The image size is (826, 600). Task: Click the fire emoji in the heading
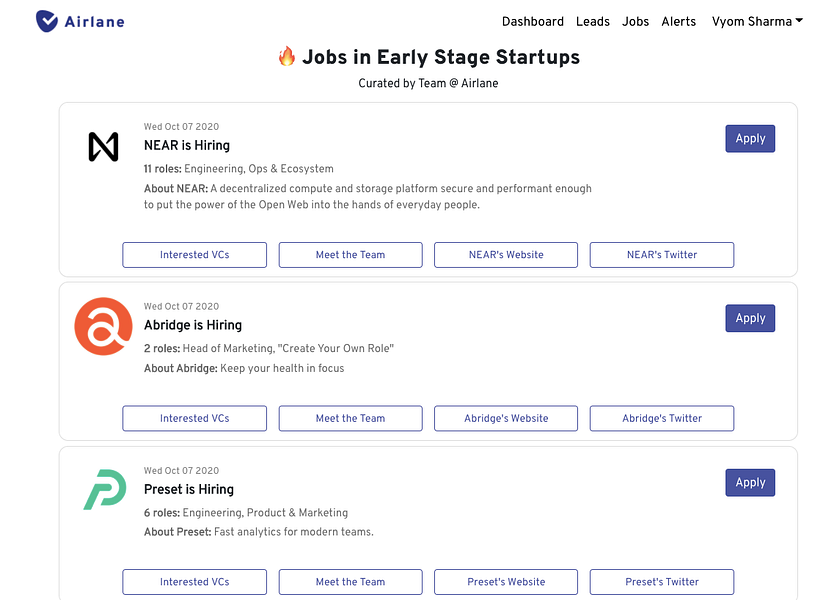287,57
